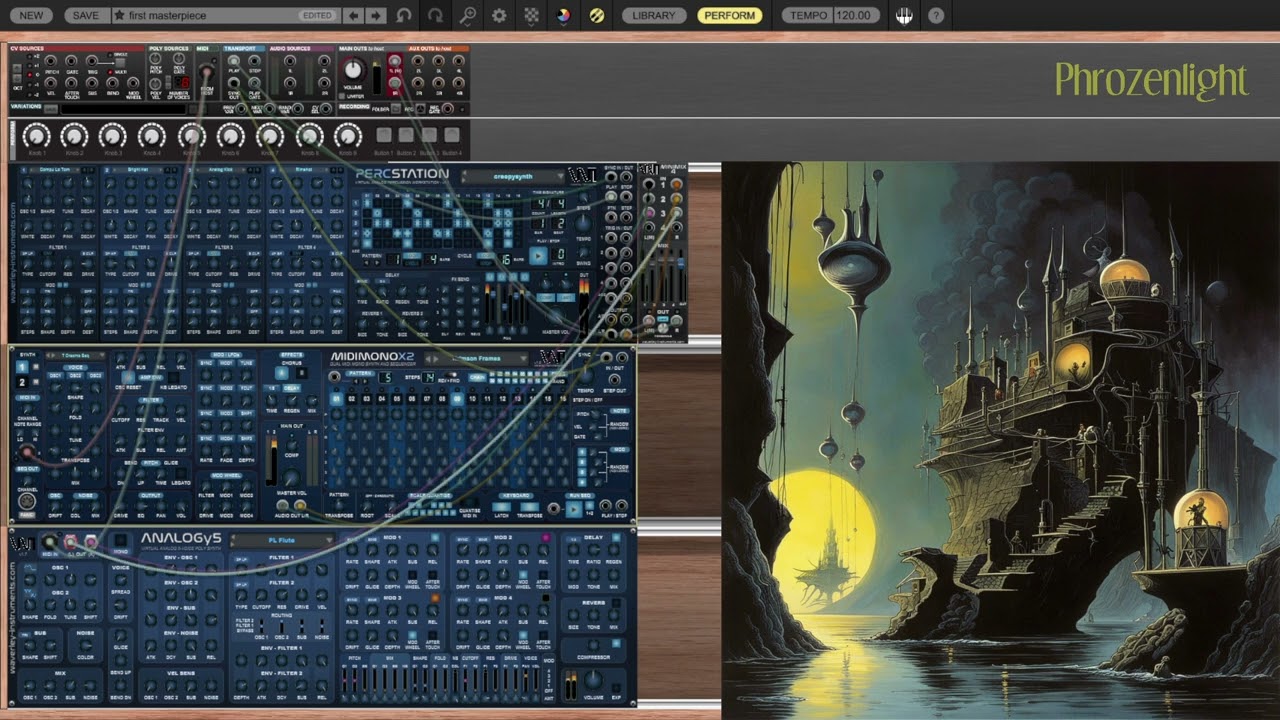Click the MidiMonoX2 Run Seq play button
This screenshot has height=720, width=1280.
tap(574, 509)
